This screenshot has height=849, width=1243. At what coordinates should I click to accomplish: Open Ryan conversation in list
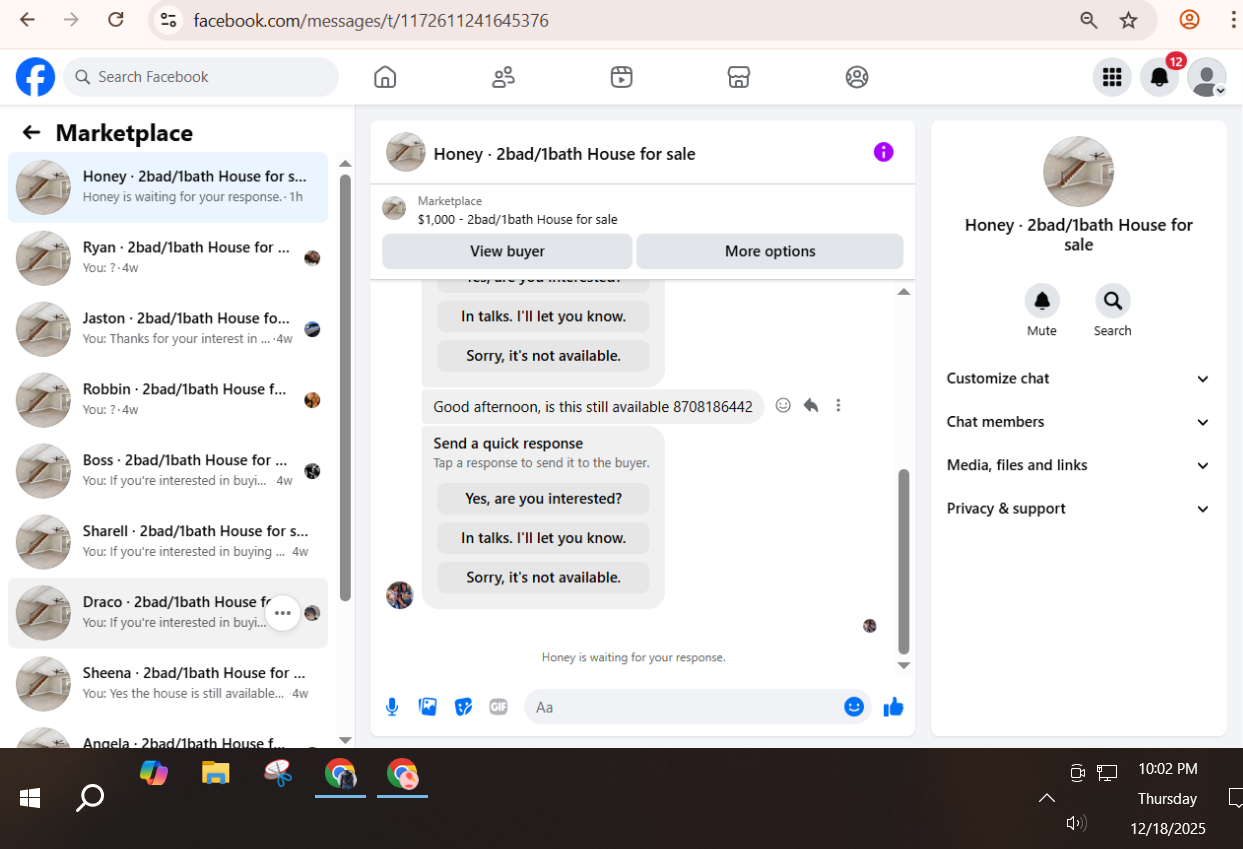(168, 258)
